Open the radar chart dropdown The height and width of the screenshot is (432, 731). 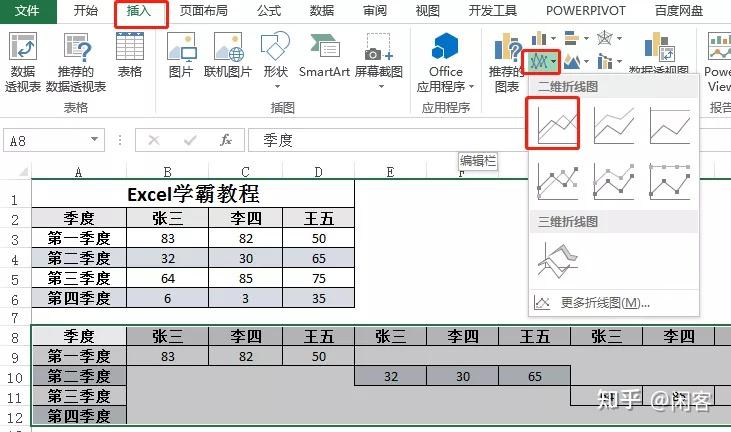tap(609, 38)
